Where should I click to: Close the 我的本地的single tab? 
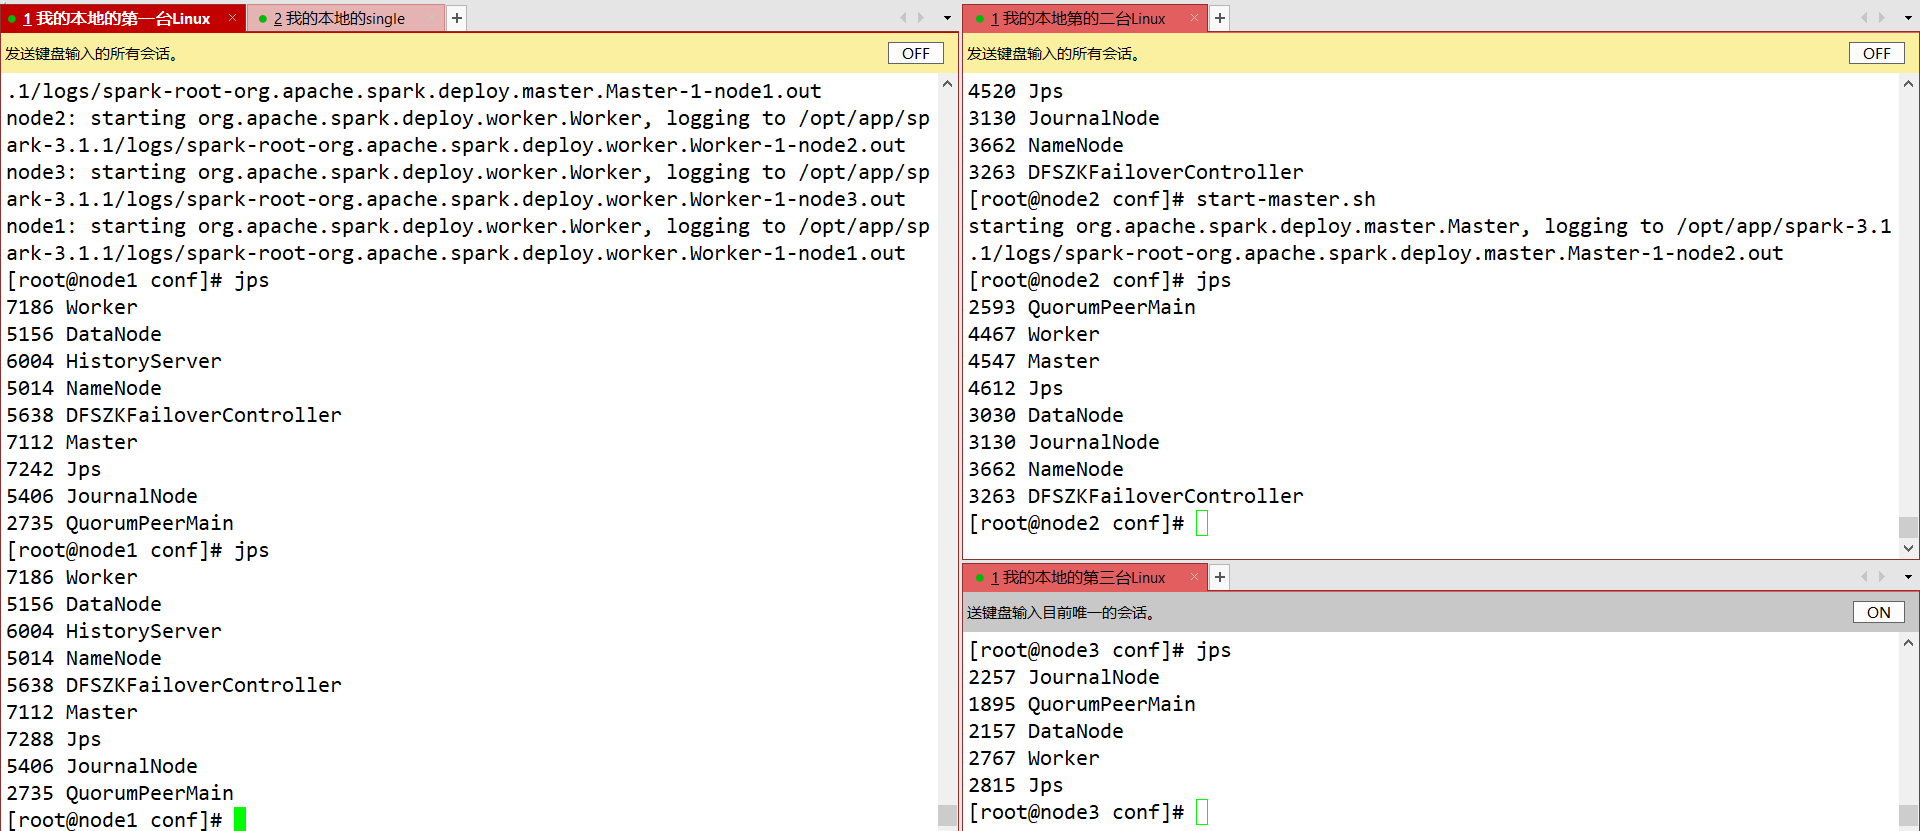[x=432, y=18]
